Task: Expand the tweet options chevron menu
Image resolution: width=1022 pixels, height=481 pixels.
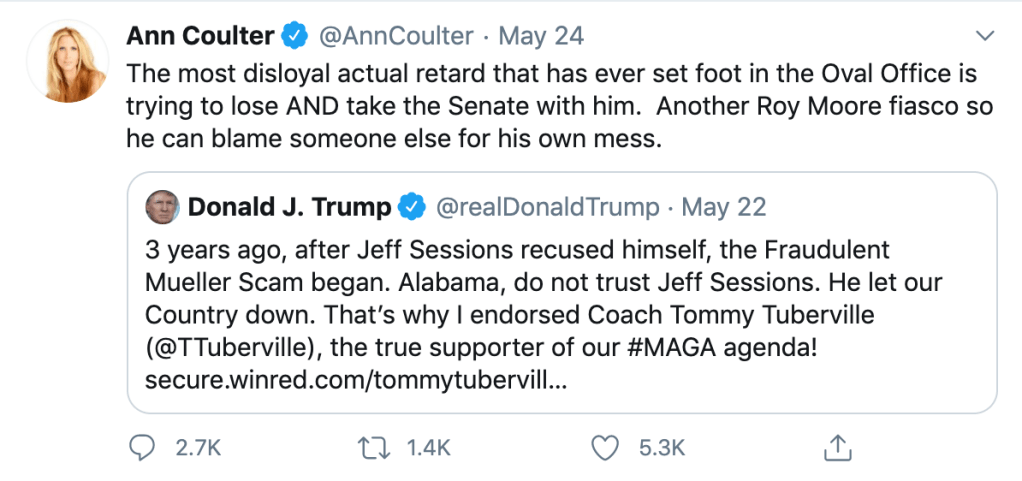Action: (x=985, y=37)
